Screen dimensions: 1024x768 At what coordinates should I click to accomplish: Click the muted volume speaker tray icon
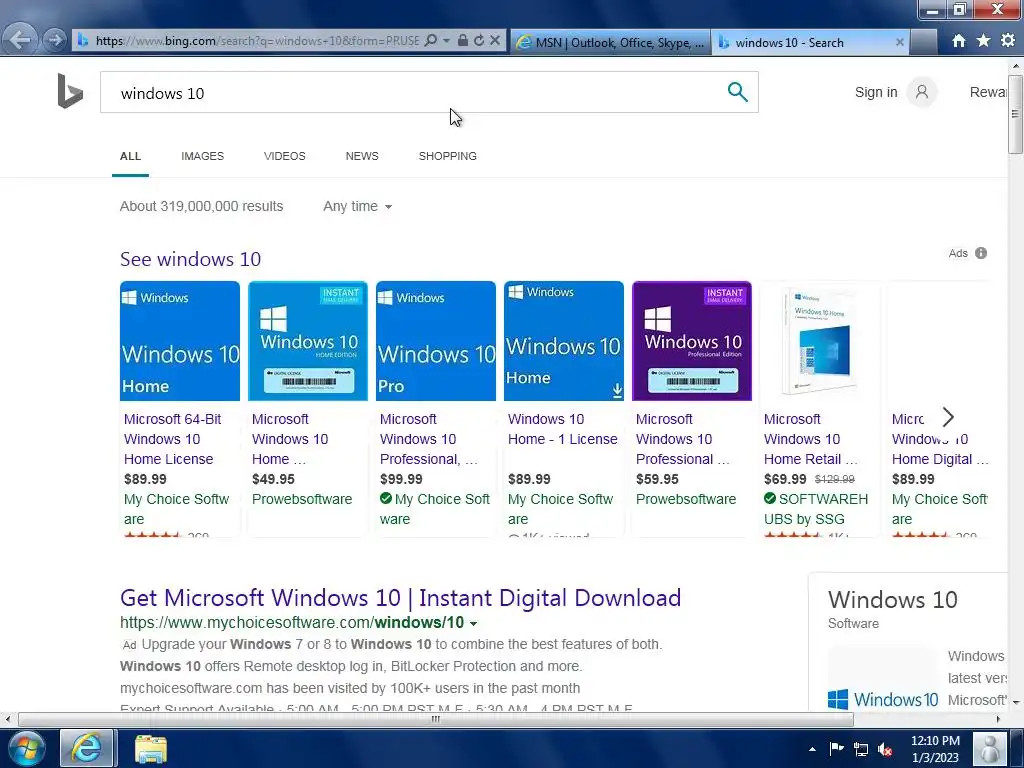click(x=885, y=749)
